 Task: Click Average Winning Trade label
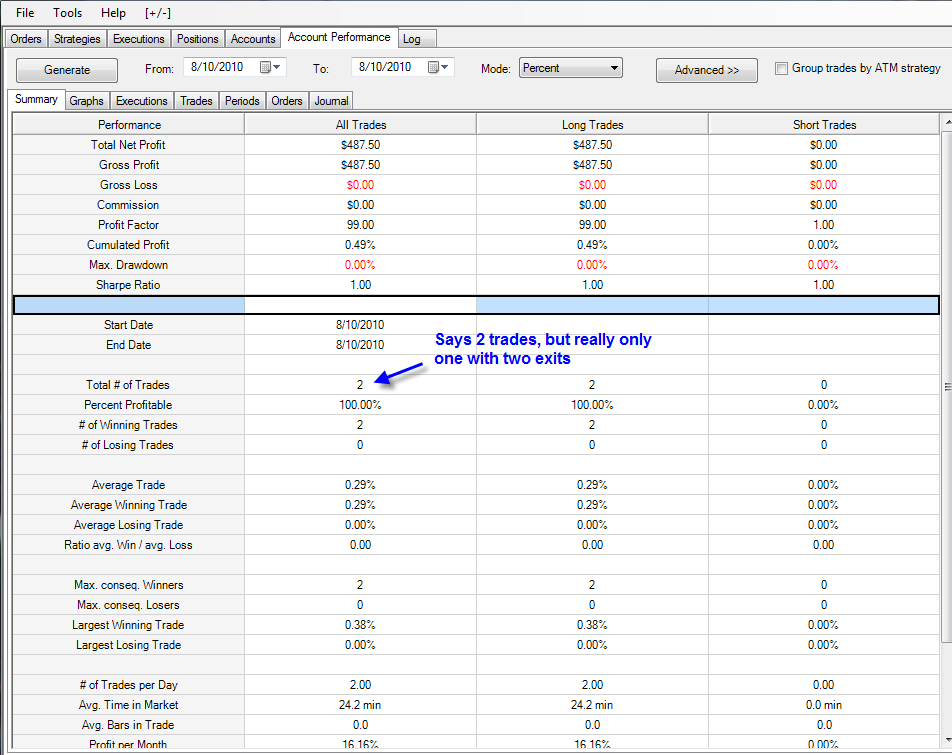(x=129, y=505)
